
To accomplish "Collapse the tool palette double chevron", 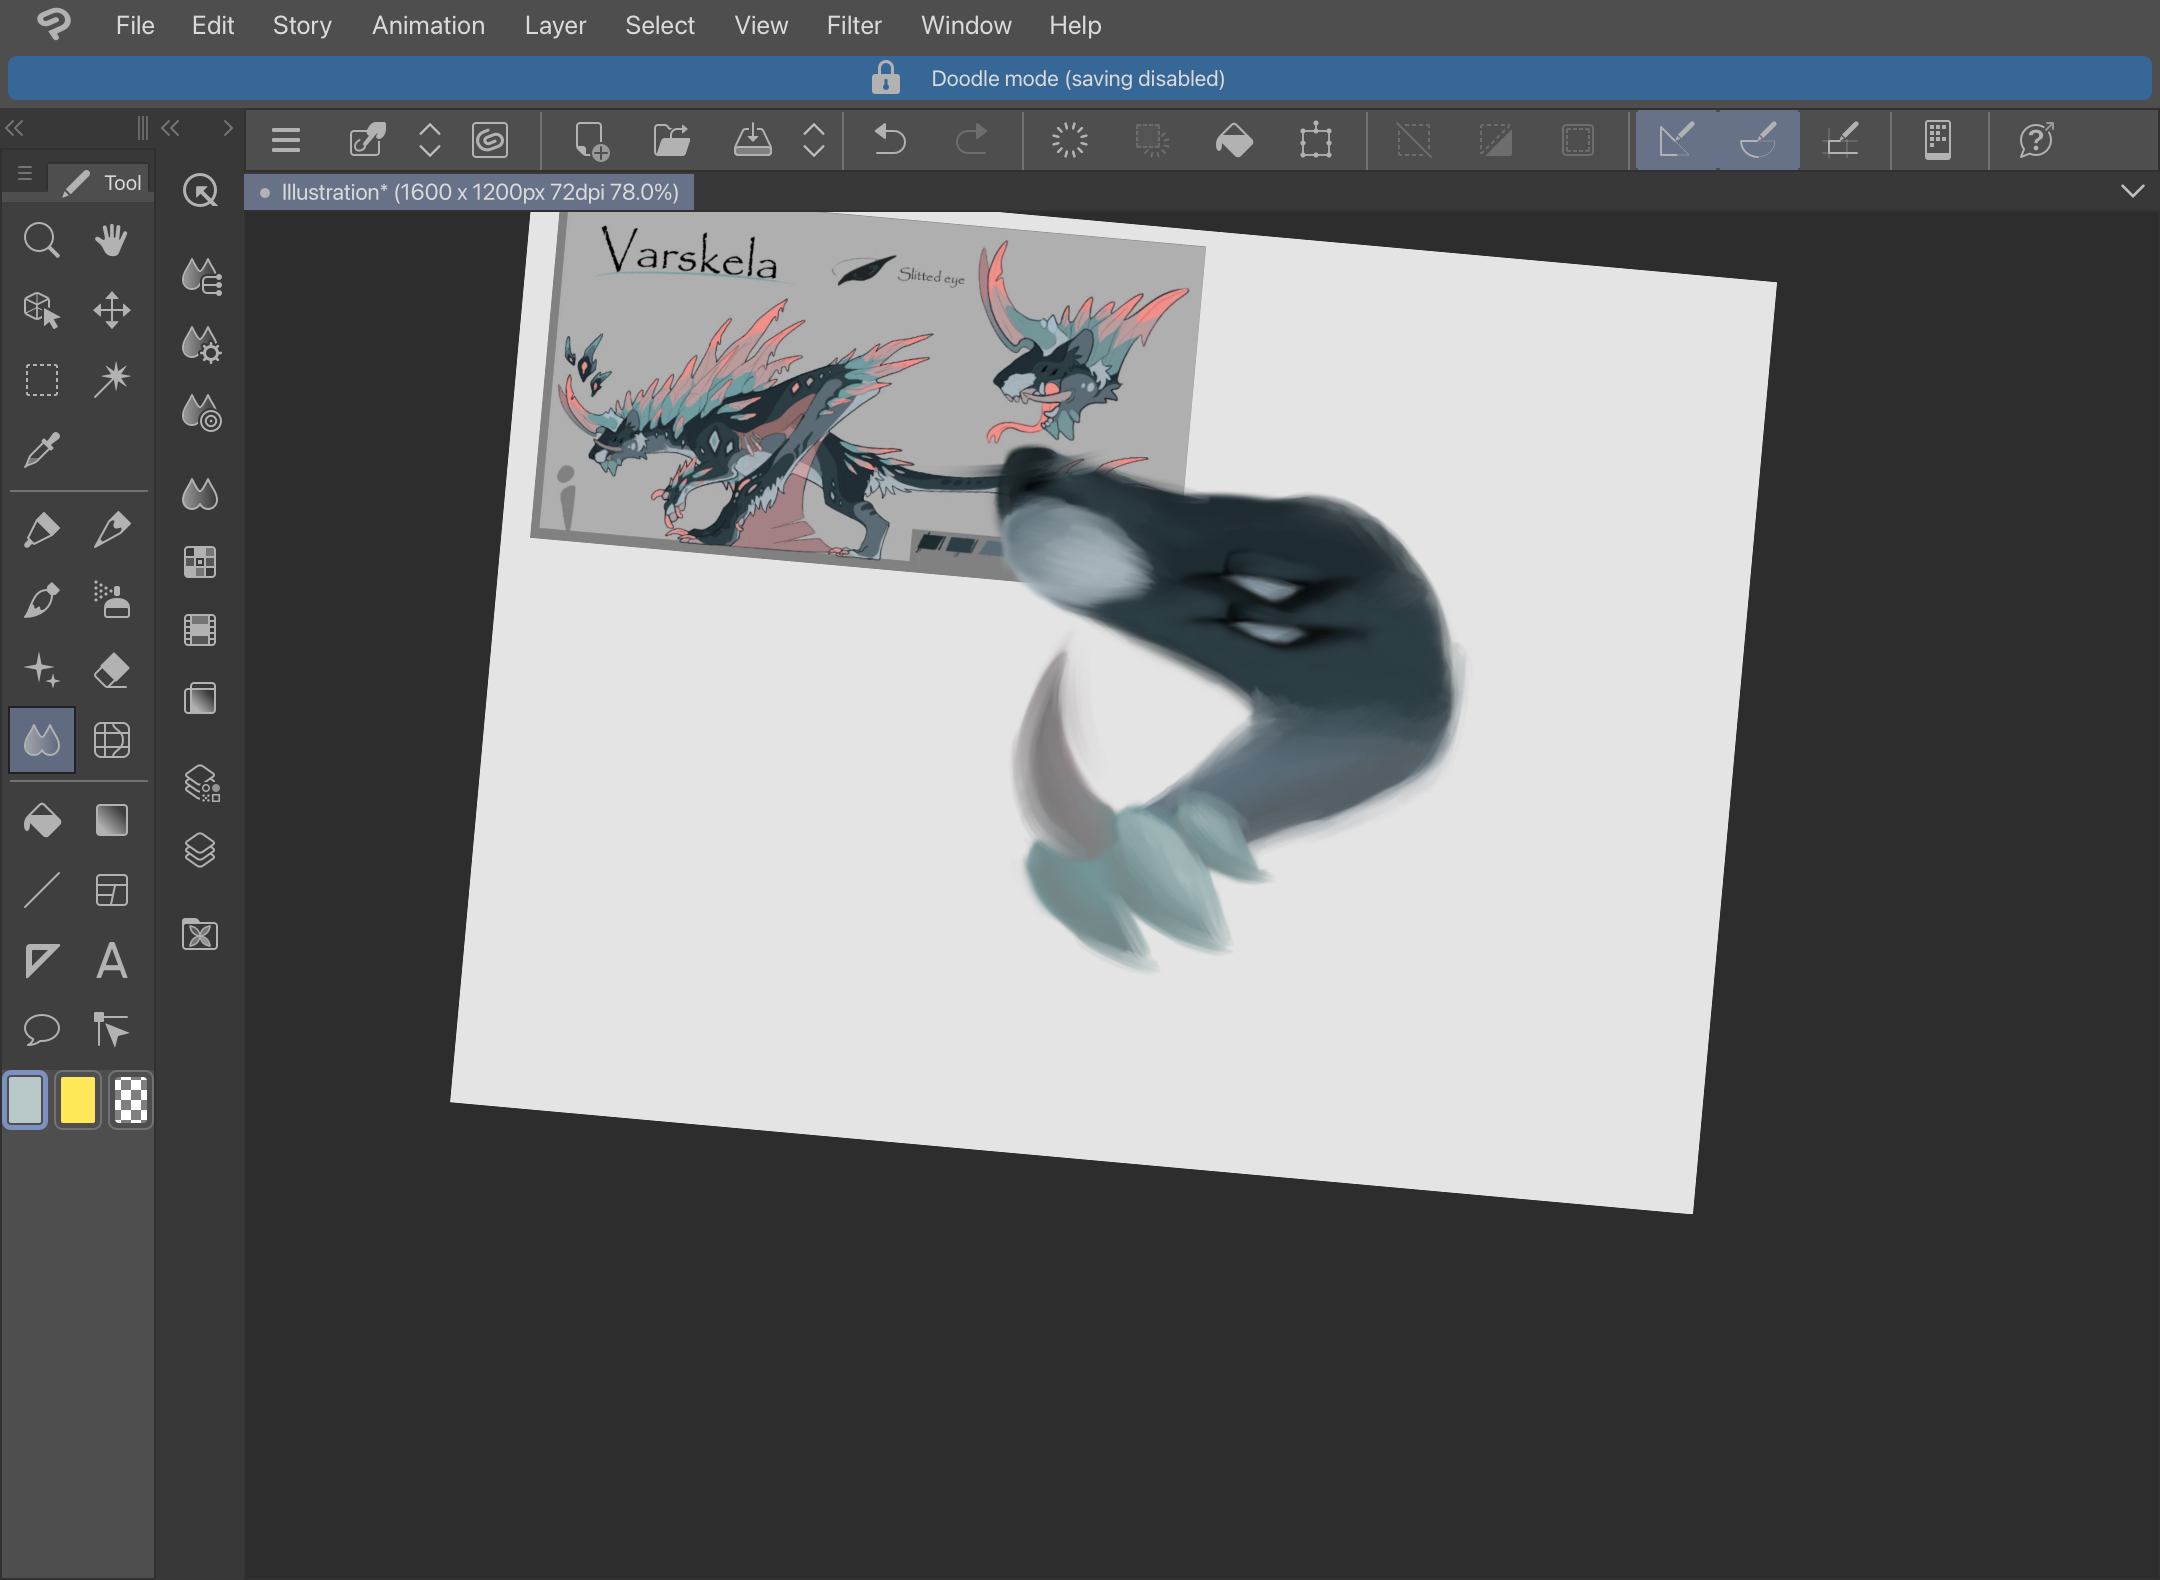I will click(14, 128).
